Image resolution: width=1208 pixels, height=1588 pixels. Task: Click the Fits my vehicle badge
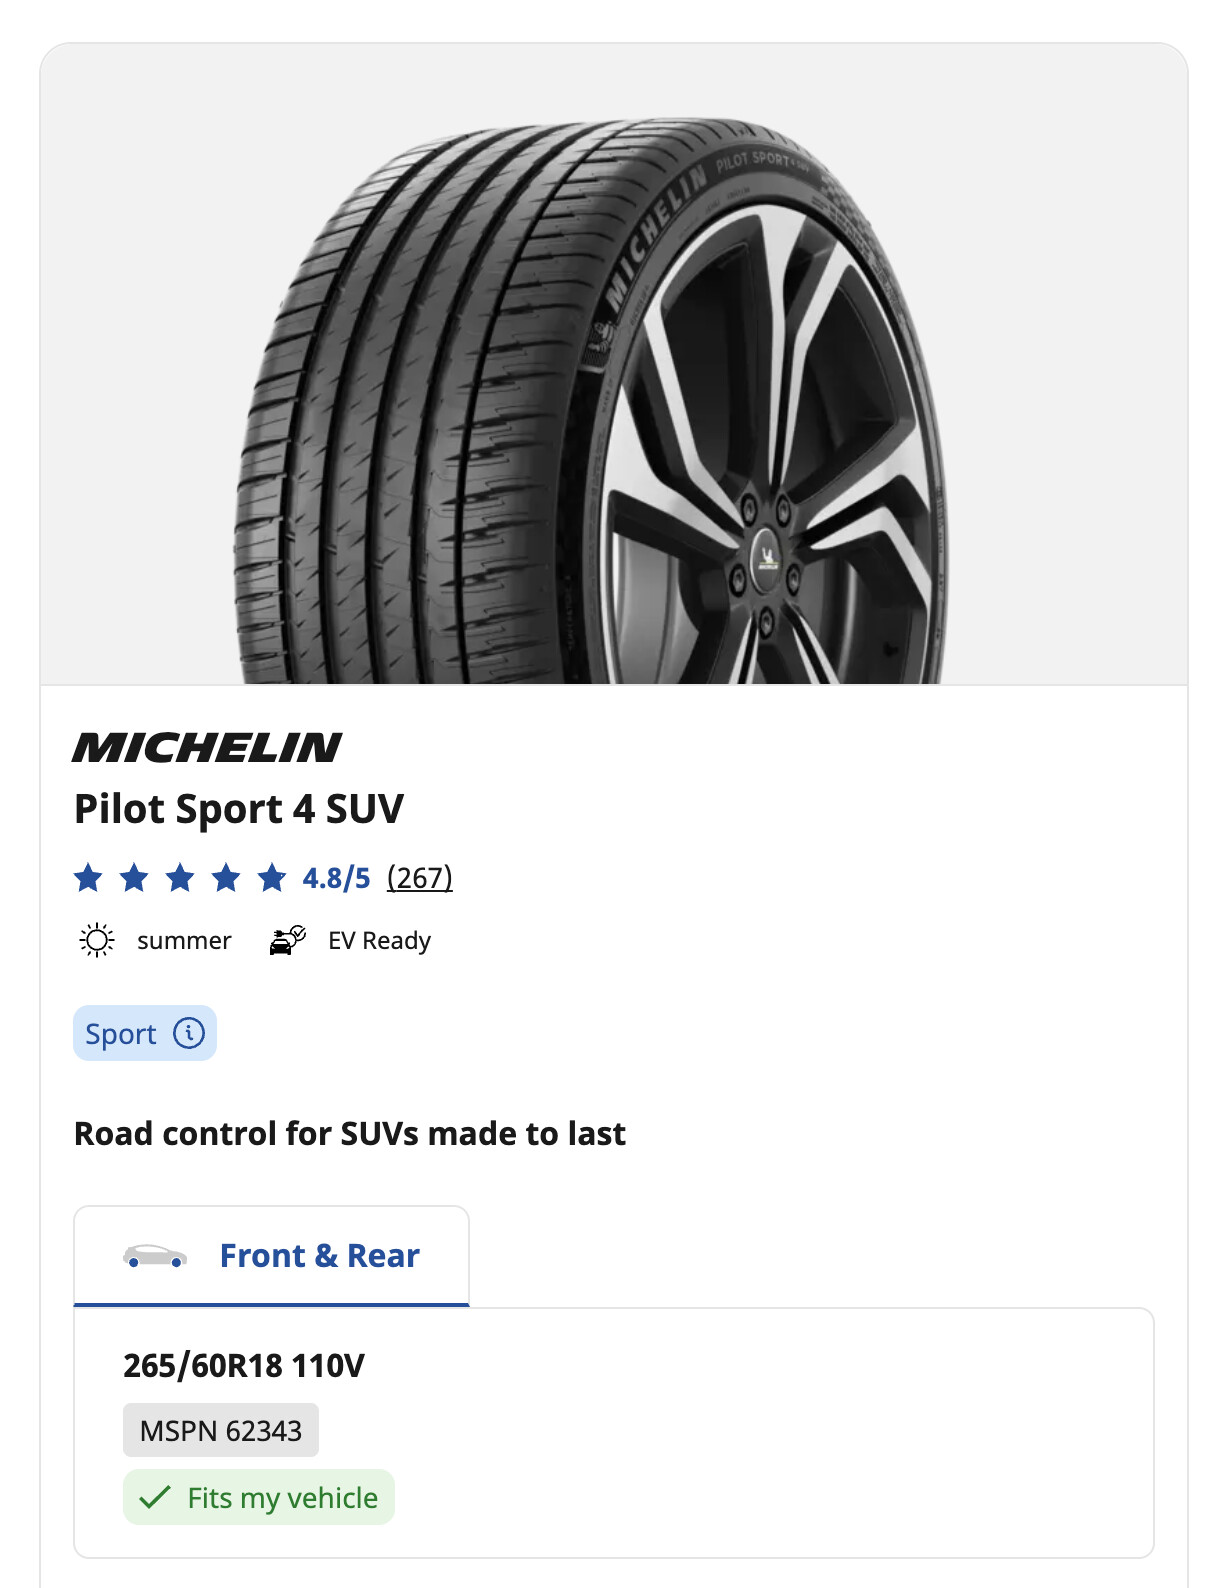(259, 1497)
